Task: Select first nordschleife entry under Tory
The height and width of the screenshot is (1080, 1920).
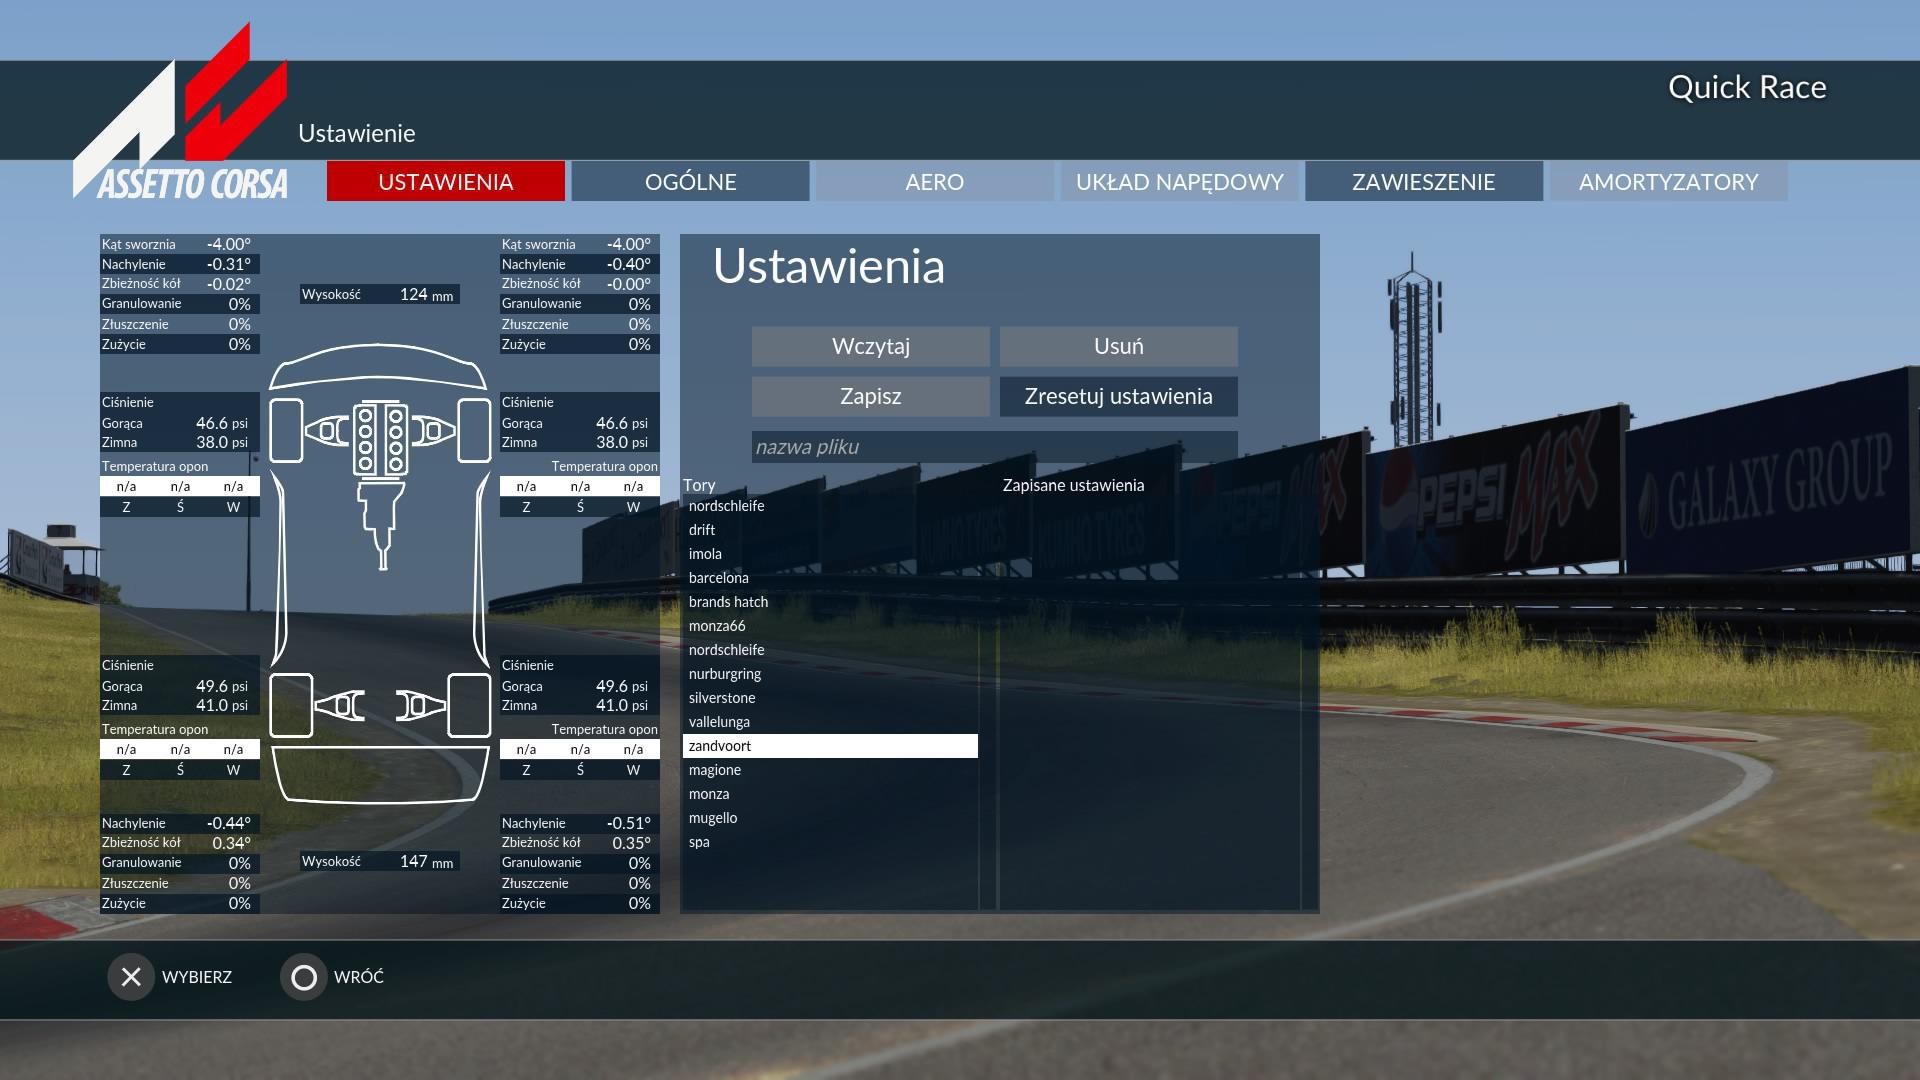Action: click(x=830, y=506)
